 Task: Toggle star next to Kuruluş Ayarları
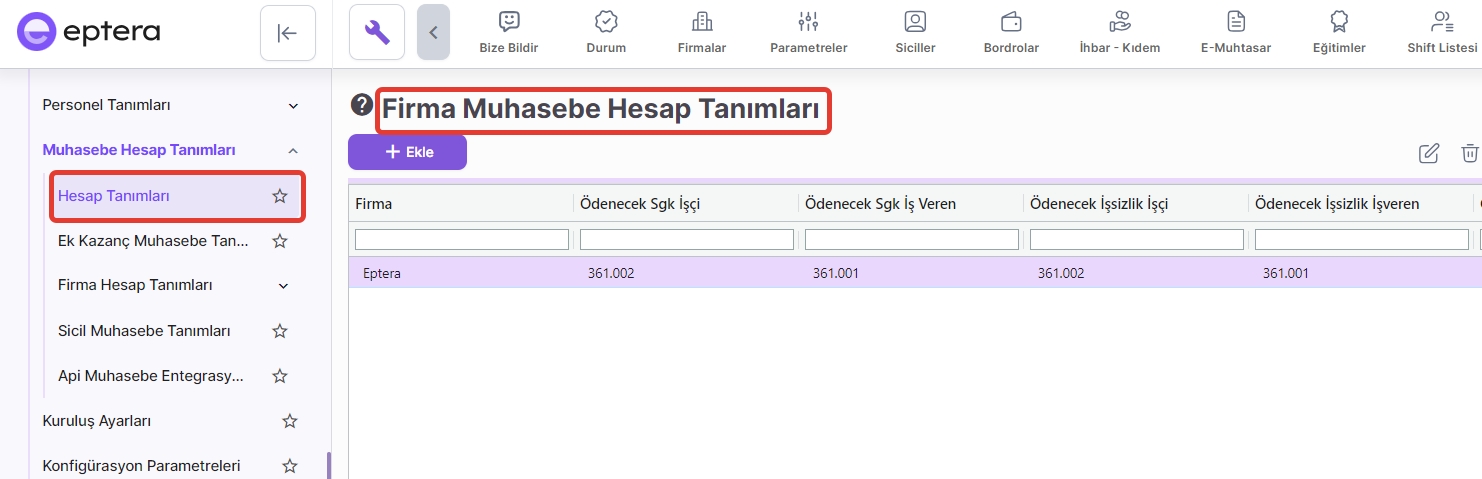[290, 421]
